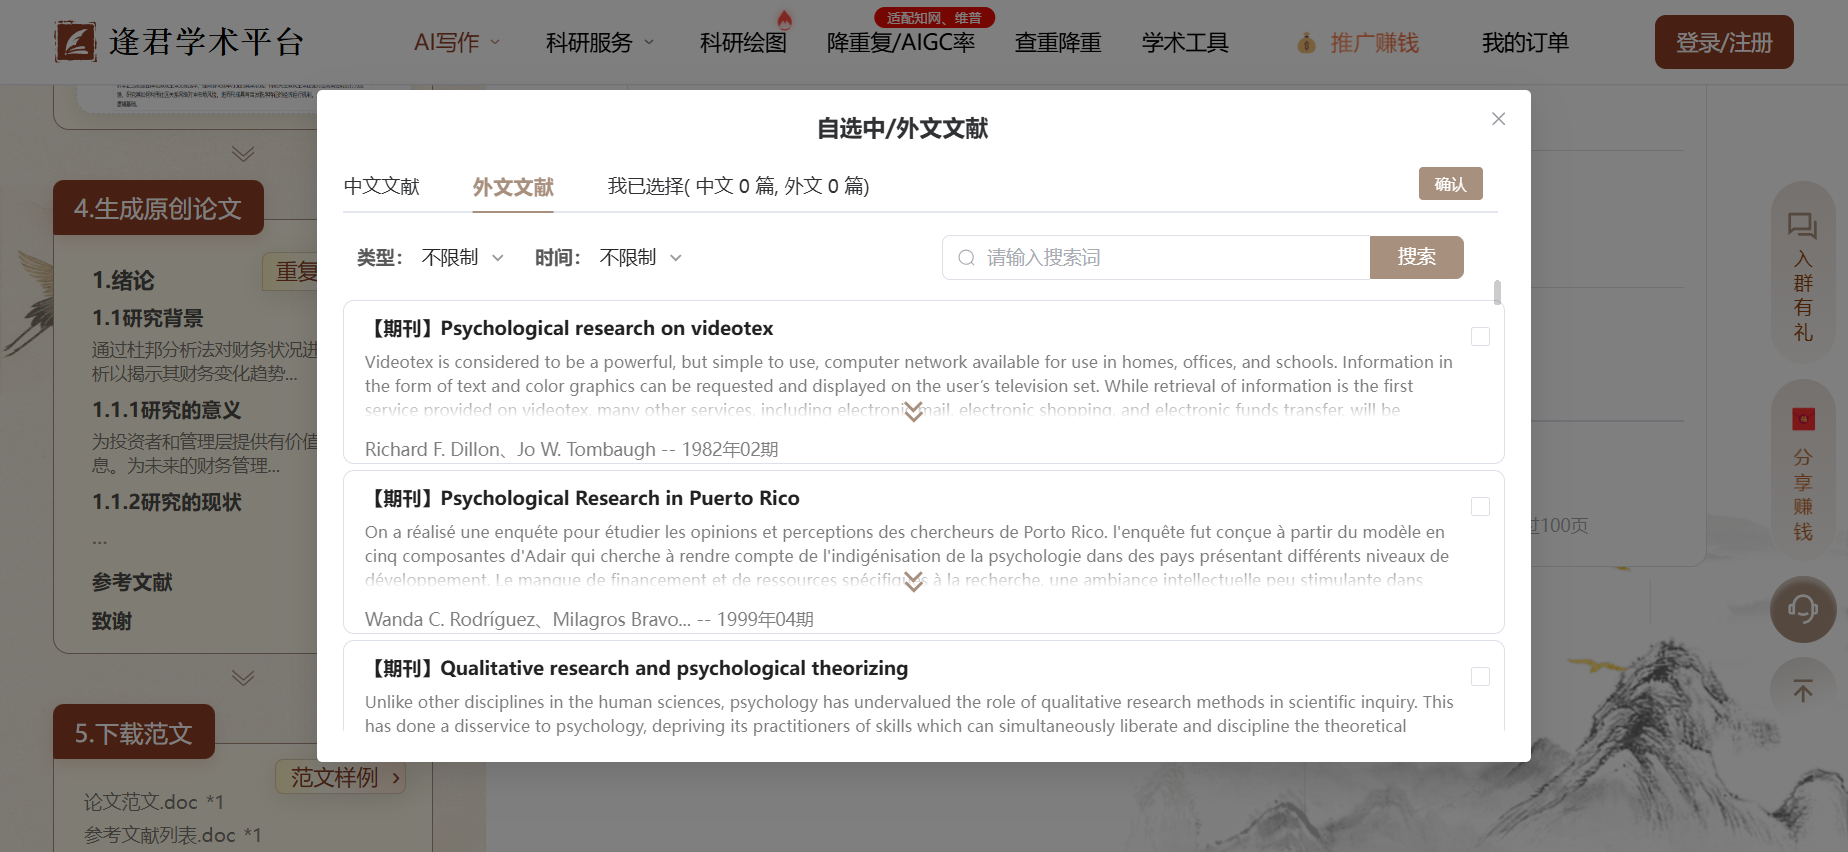Click title Psychological Research in Puerto Rico
Viewport: 1848px width, 852px height.
(x=620, y=498)
